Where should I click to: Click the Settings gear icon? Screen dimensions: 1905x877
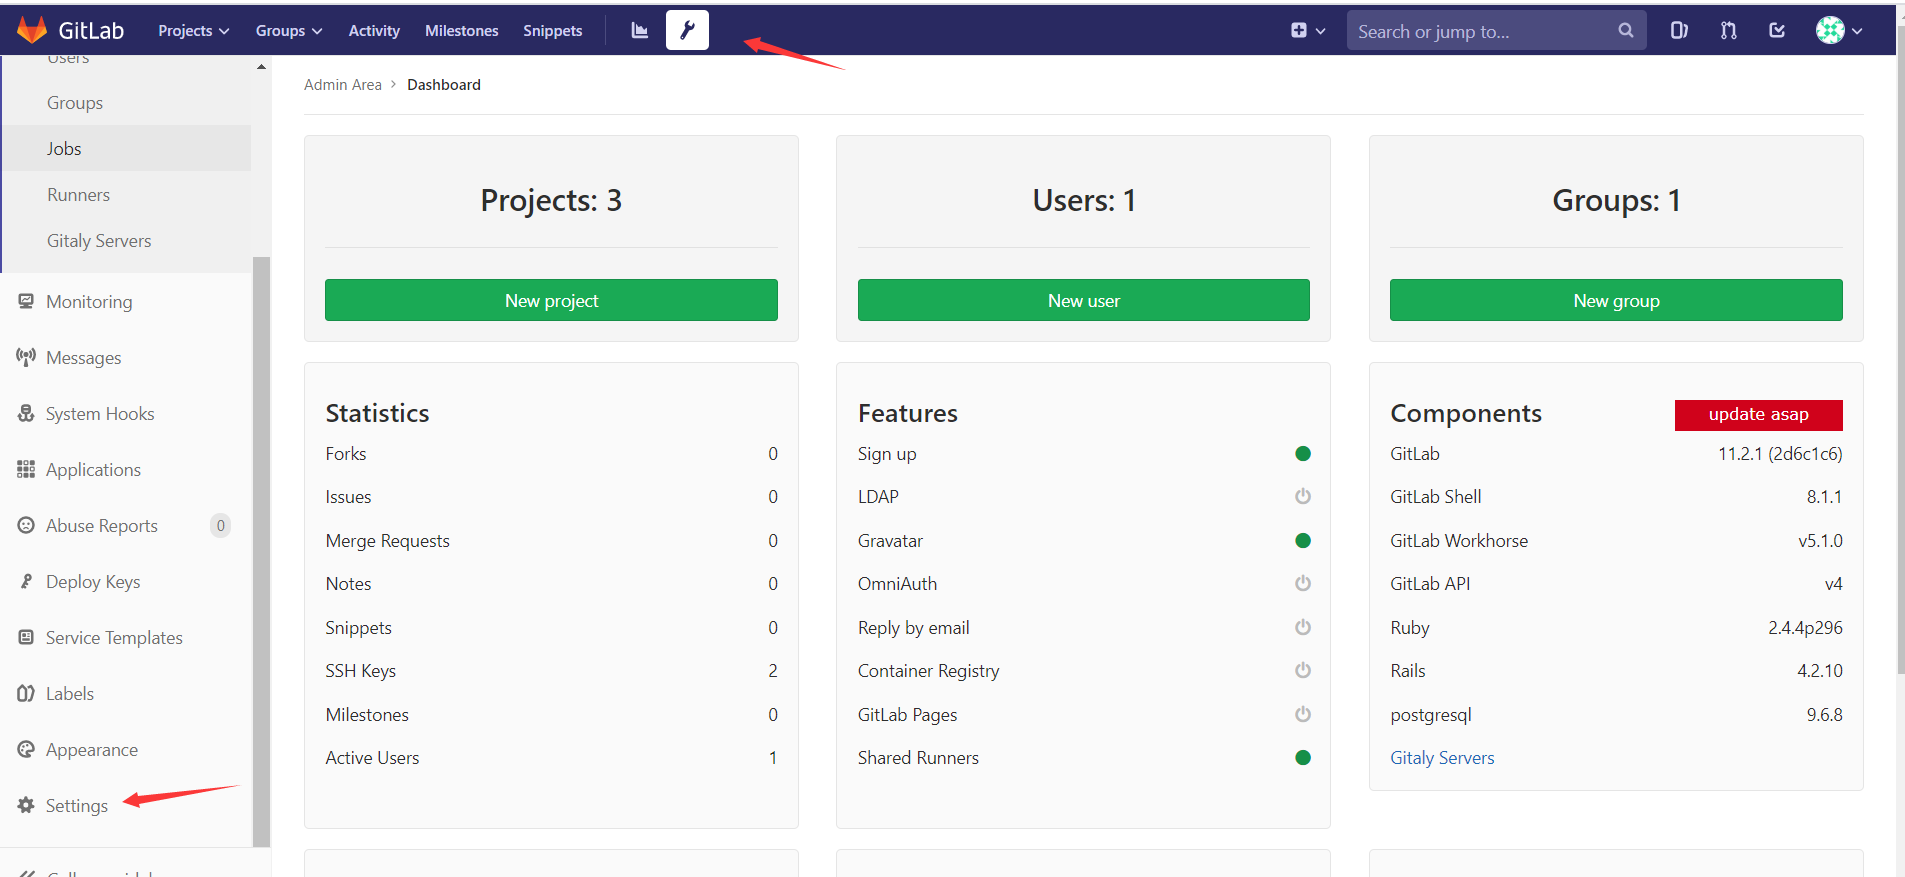[26, 805]
